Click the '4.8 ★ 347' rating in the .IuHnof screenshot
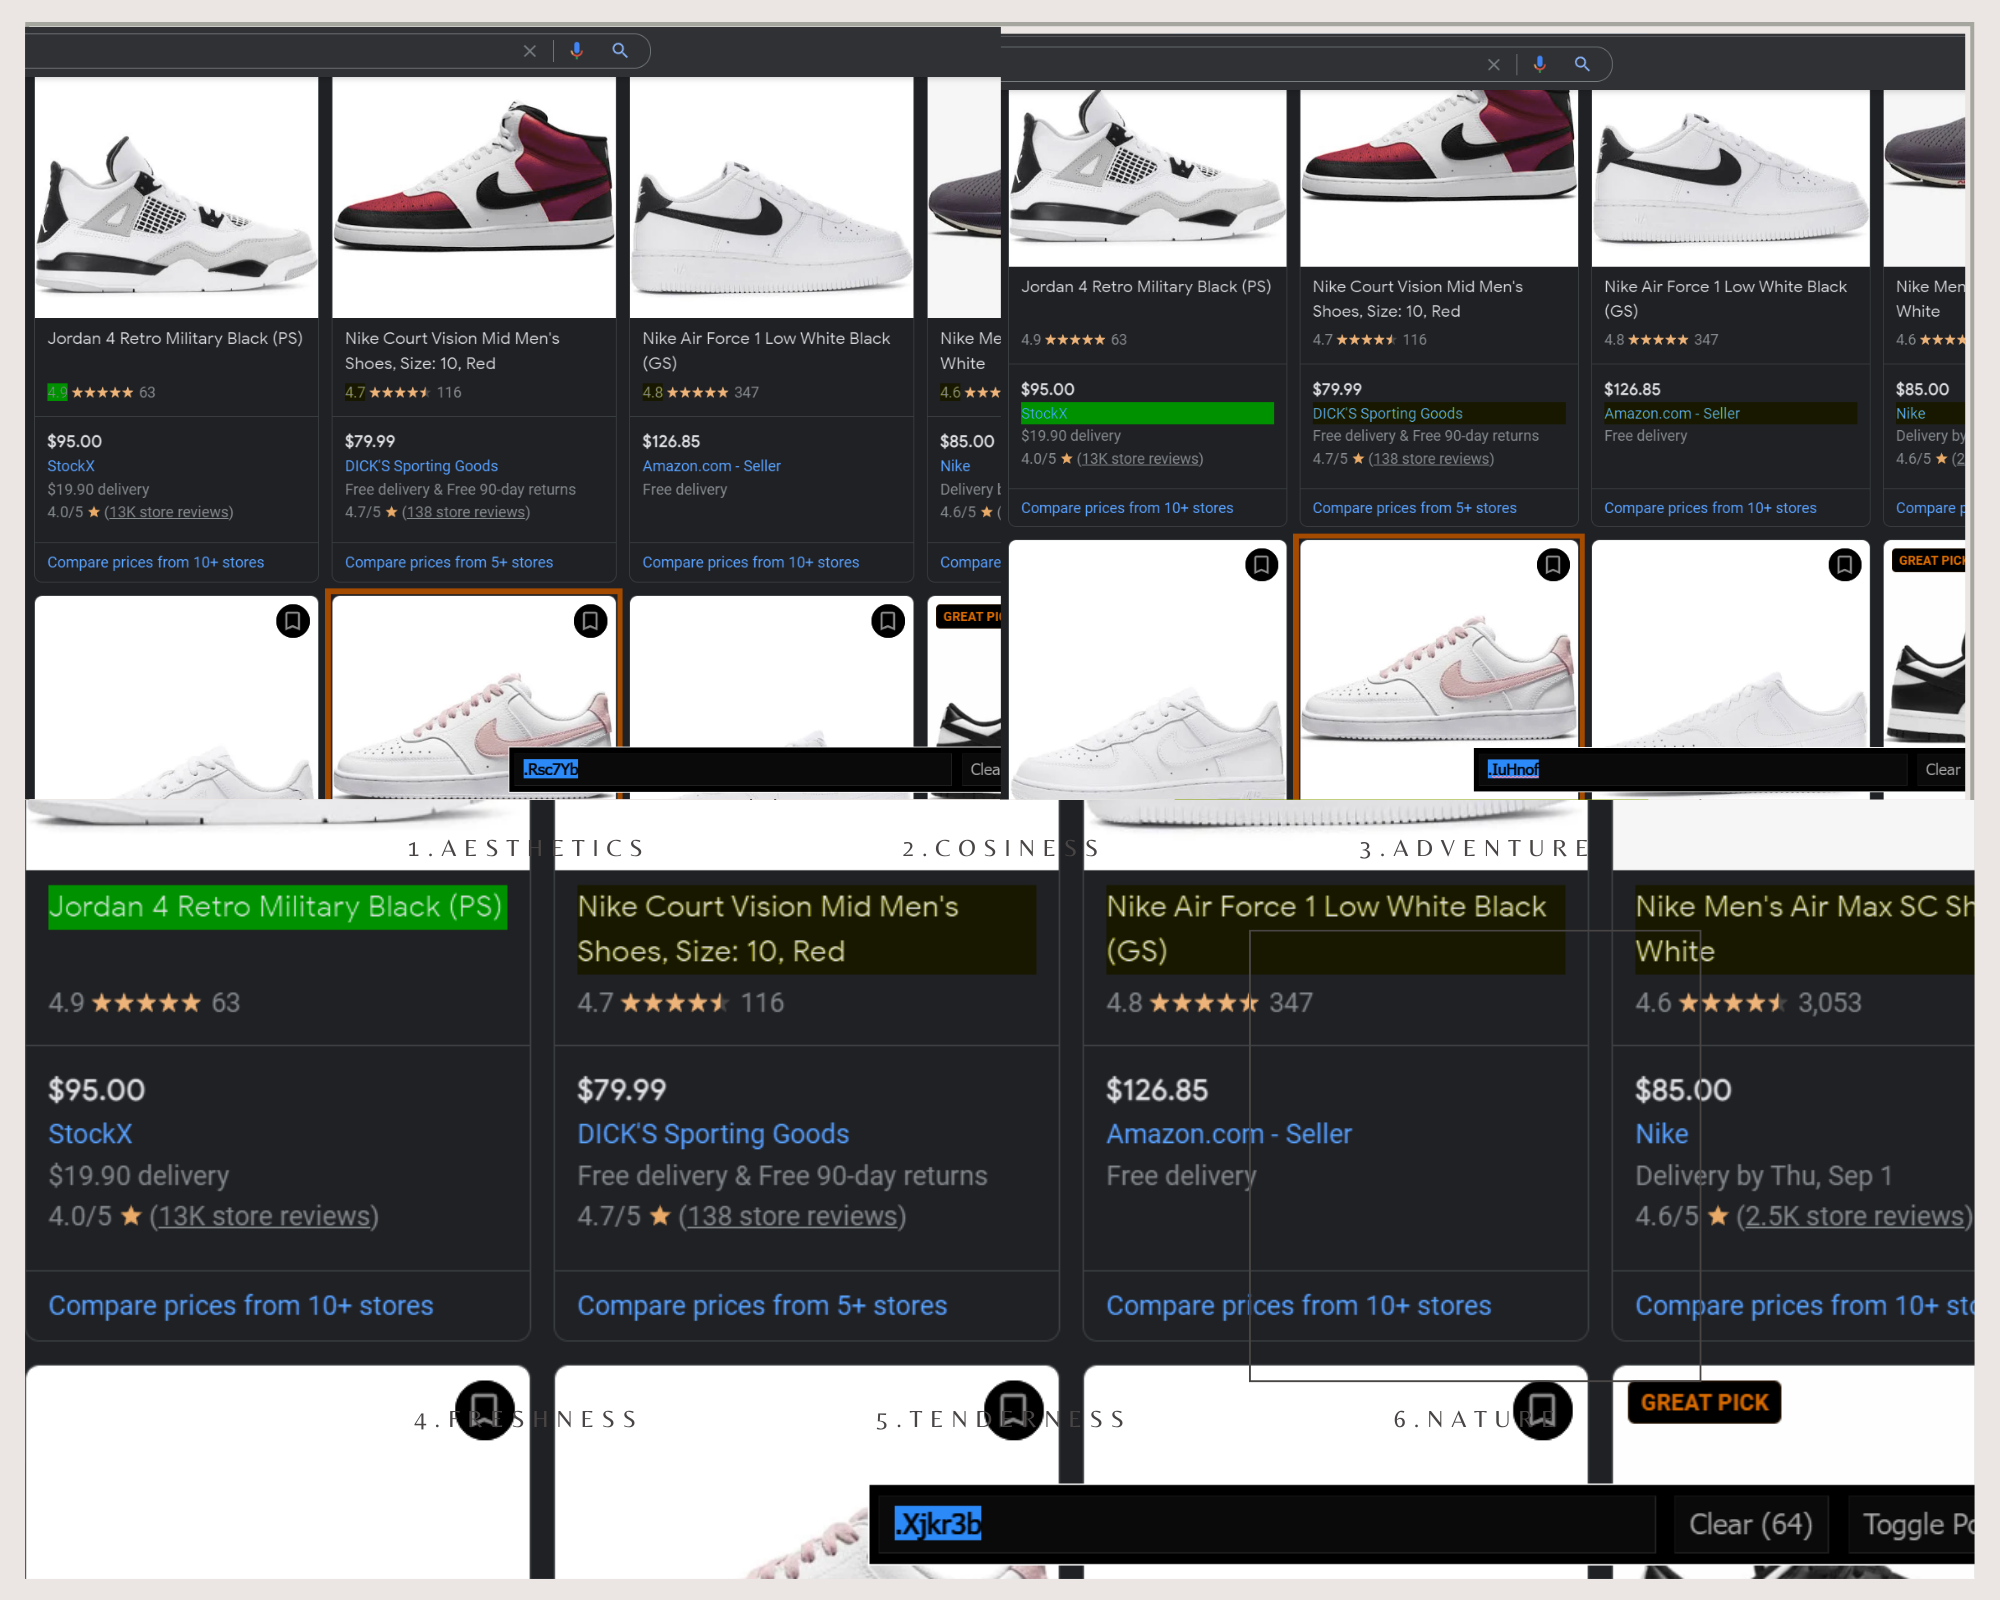 [x=1661, y=340]
